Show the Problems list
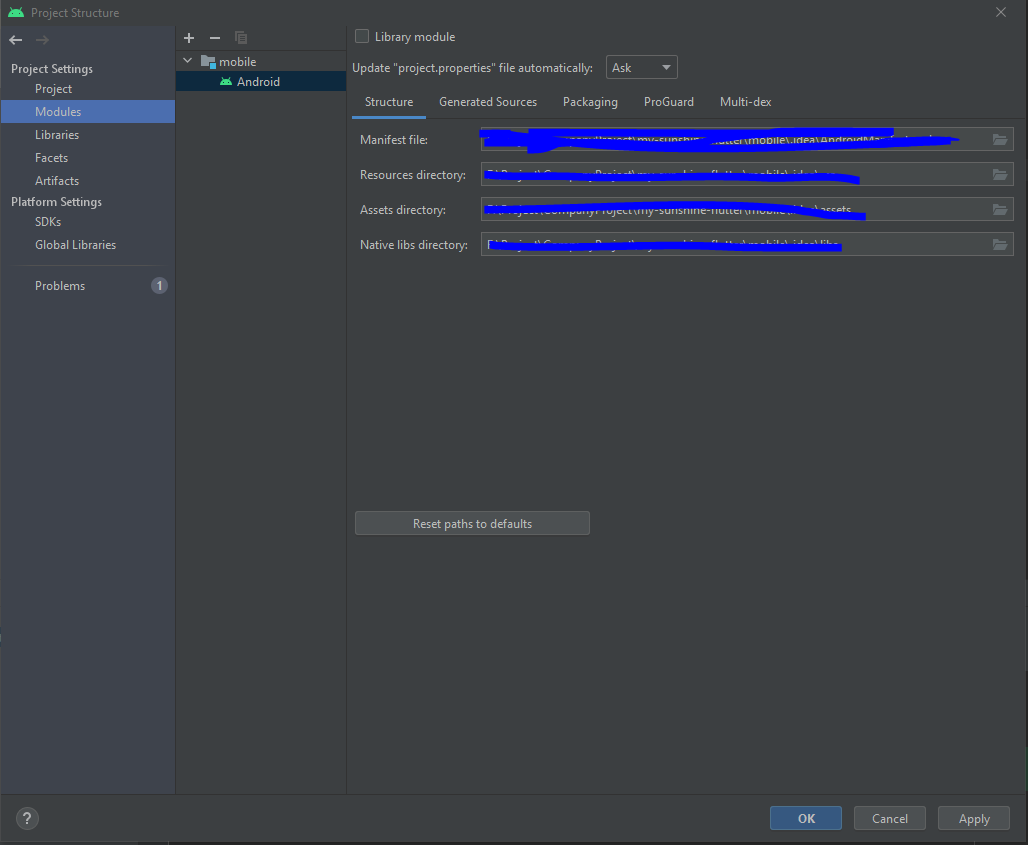Image resolution: width=1028 pixels, height=845 pixels. (60, 286)
